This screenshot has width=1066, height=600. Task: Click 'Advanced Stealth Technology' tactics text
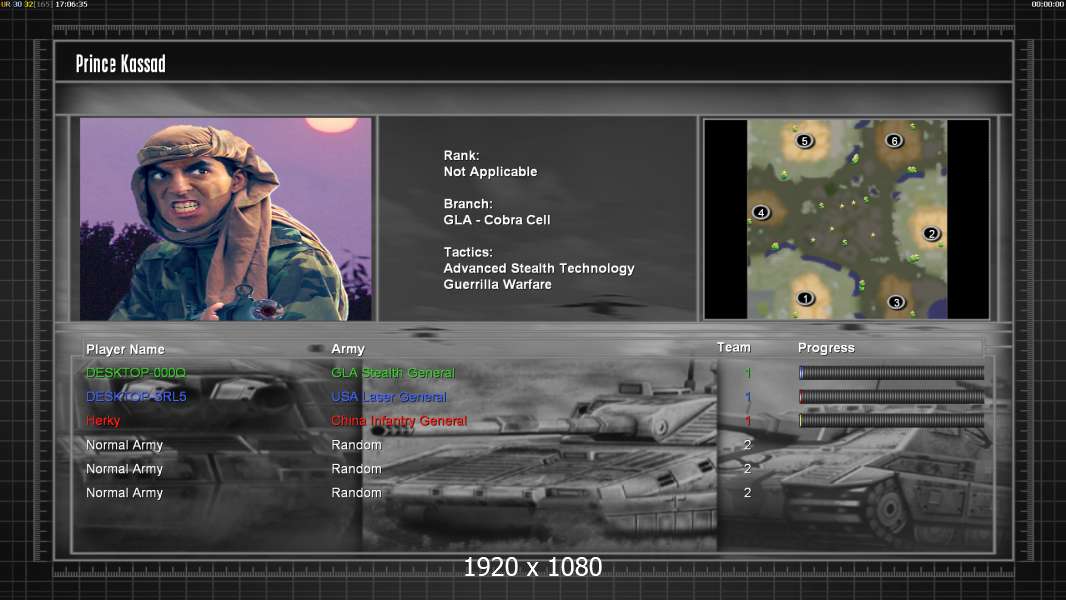(x=539, y=268)
